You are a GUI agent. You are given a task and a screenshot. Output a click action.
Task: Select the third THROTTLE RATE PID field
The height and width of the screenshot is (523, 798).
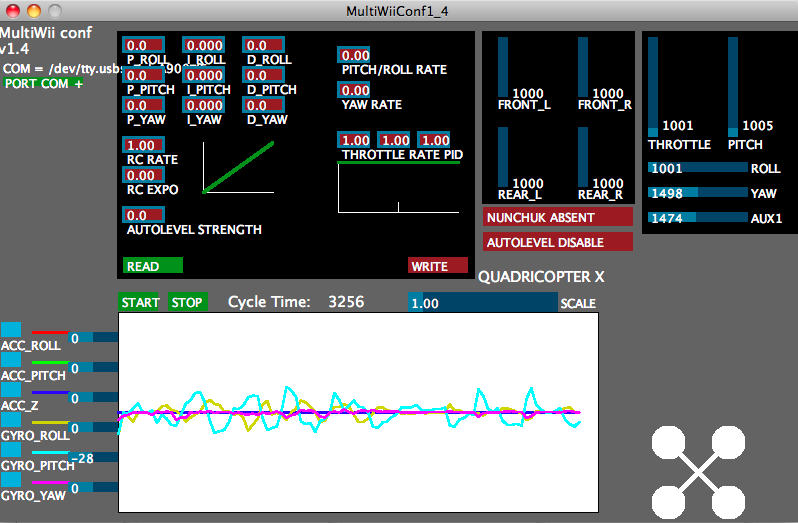434,140
